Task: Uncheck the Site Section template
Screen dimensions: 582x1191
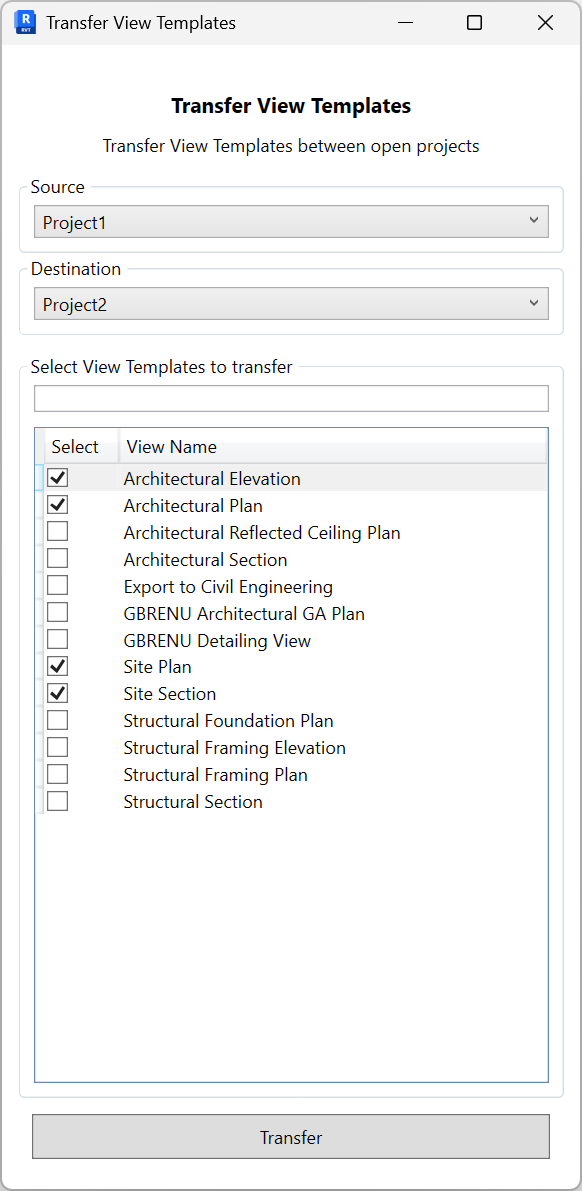Action: 57,692
